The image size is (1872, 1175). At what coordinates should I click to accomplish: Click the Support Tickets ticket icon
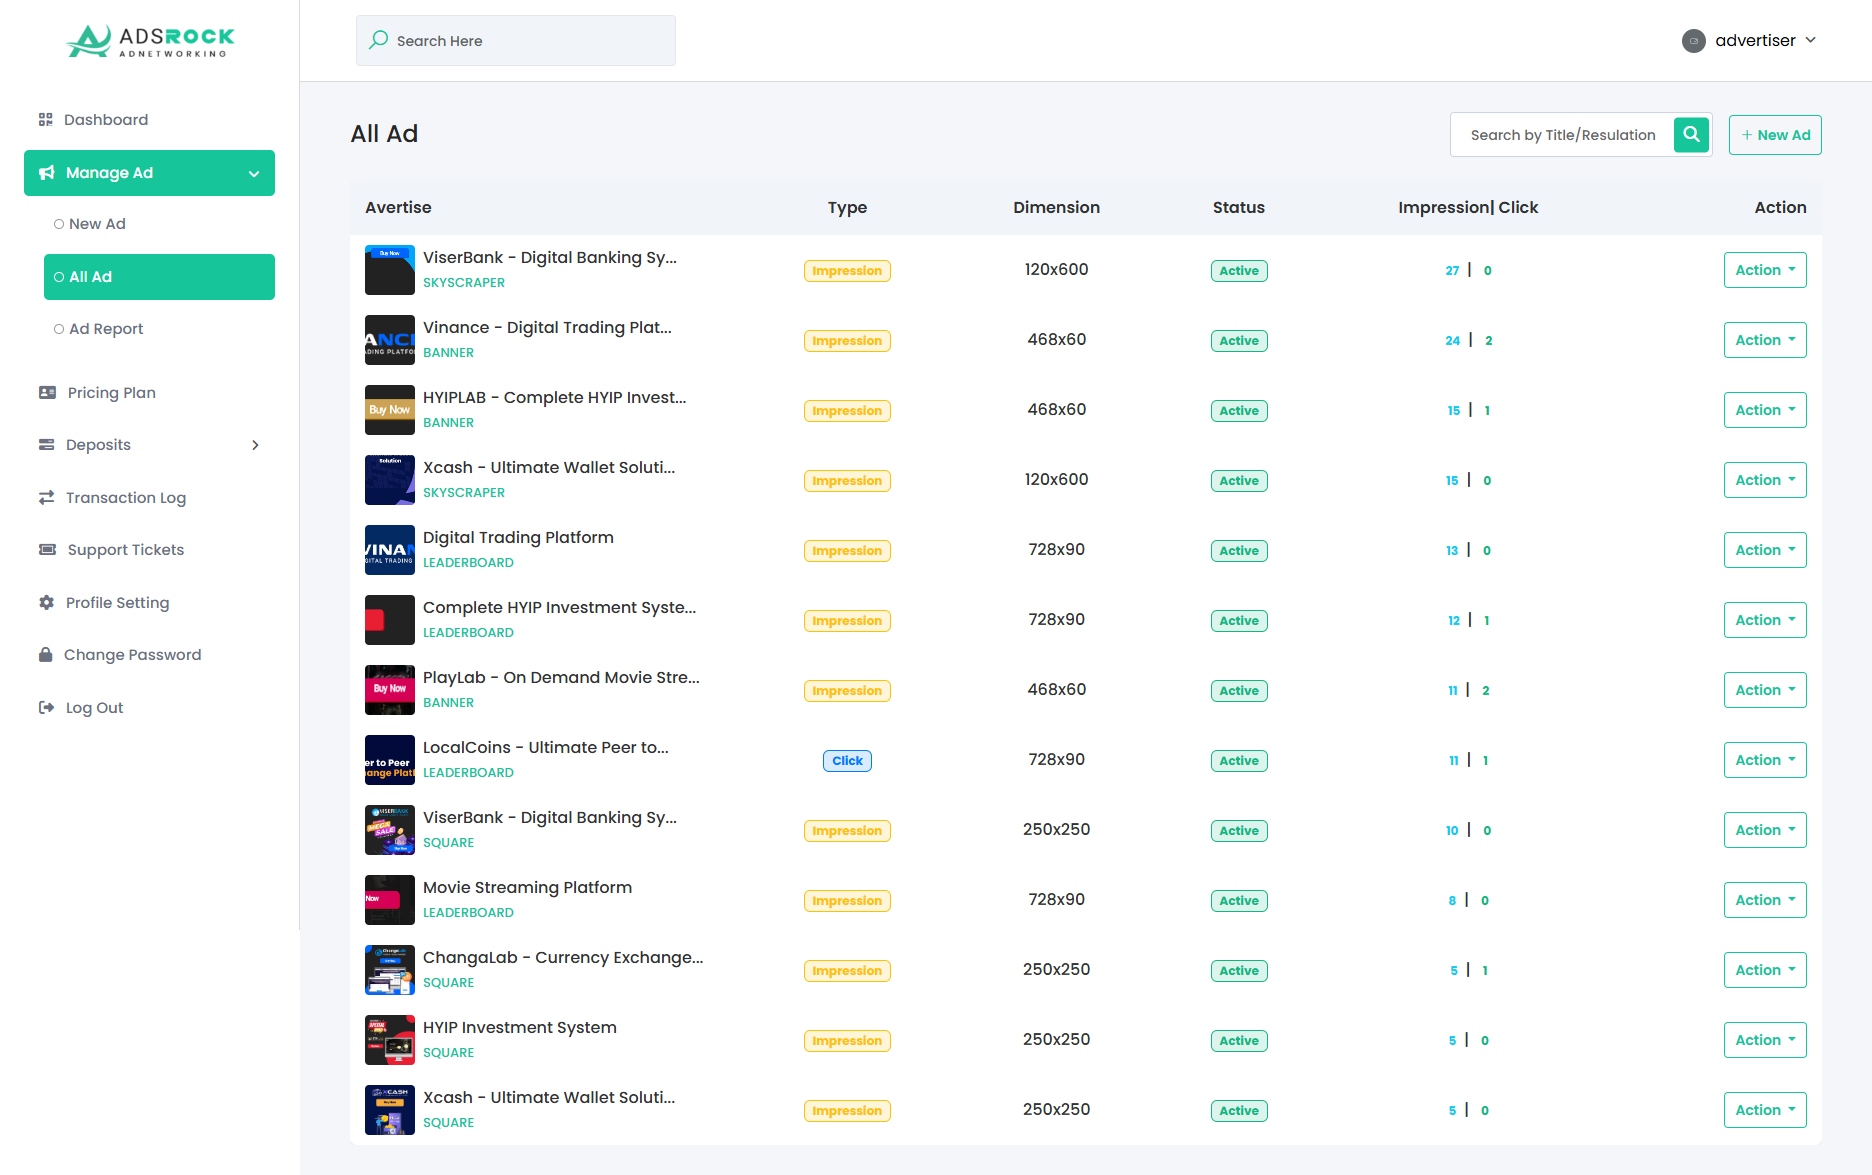47,550
